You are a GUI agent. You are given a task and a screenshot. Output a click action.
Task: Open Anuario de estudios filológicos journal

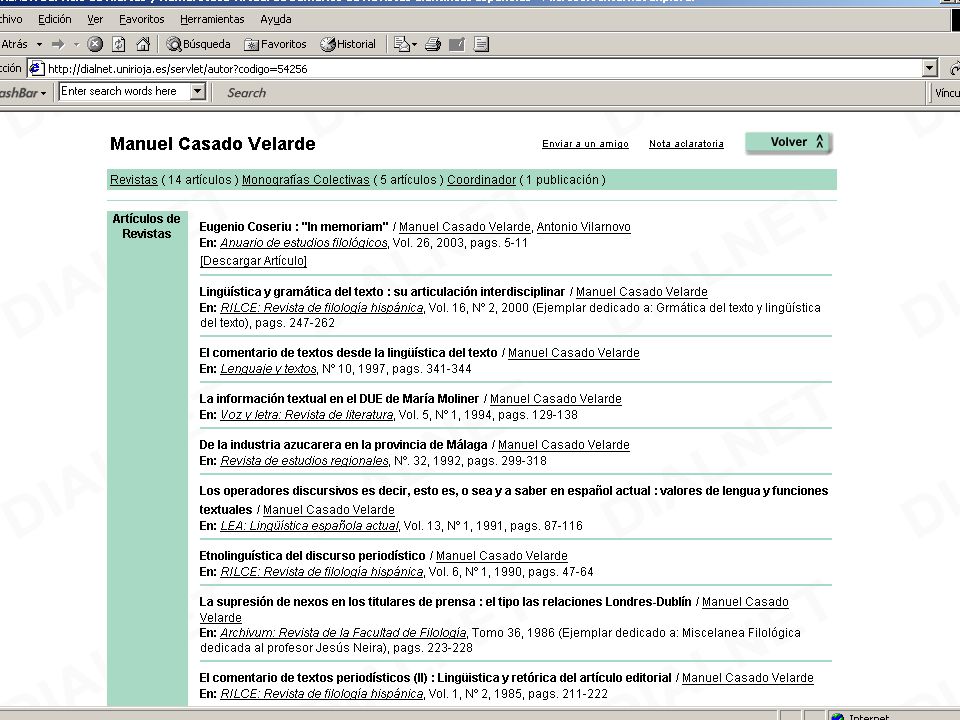click(x=304, y=243)
